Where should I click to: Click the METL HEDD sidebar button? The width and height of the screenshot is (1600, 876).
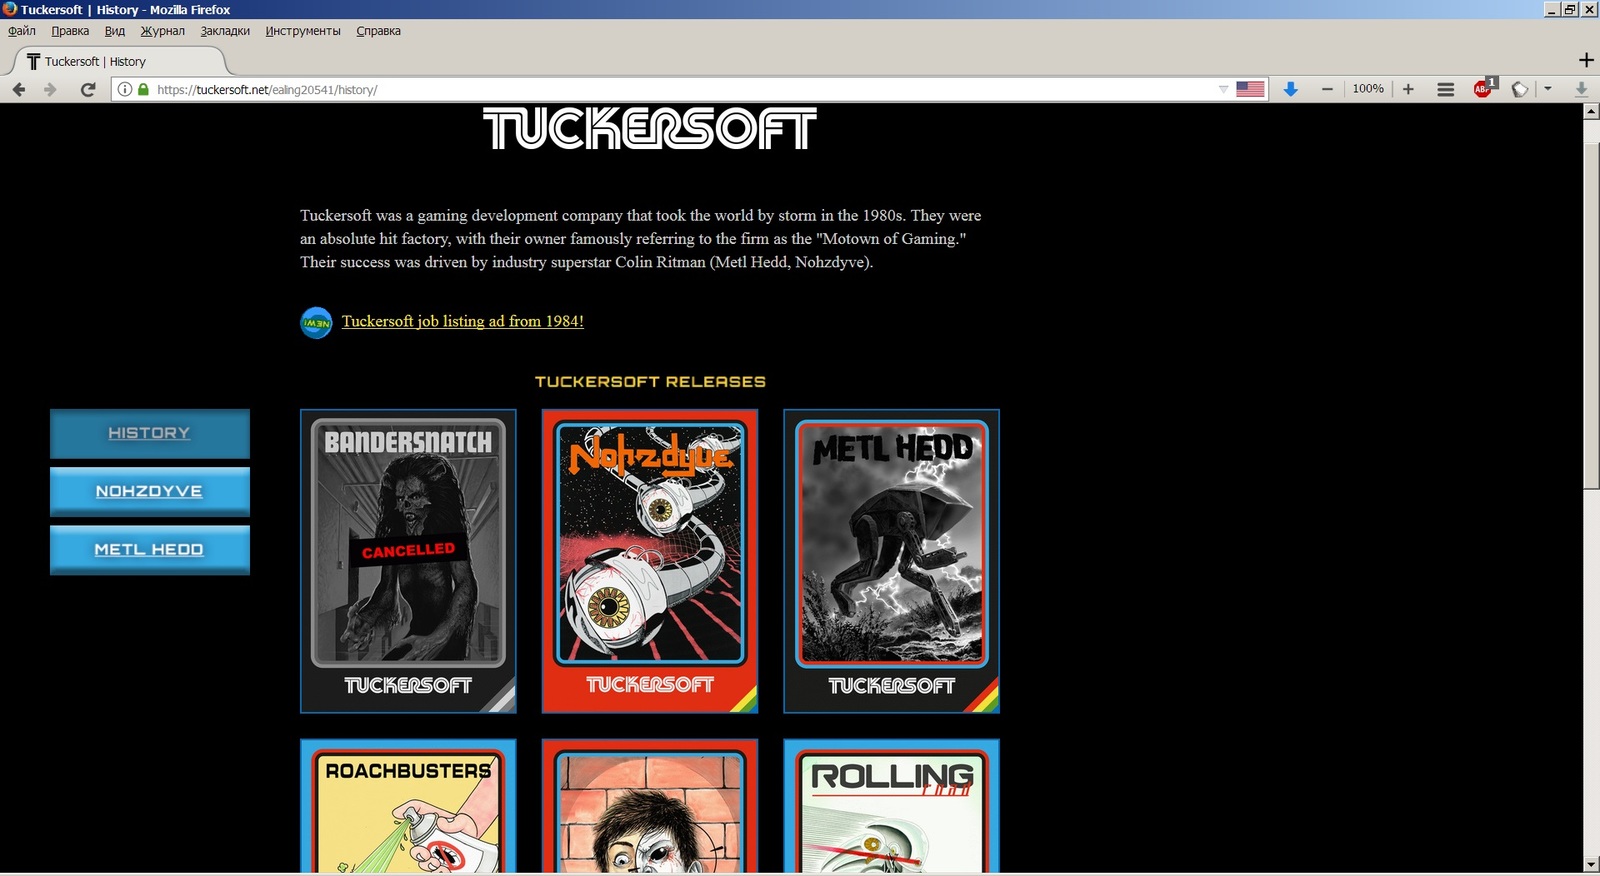click(x=150, y=550)
